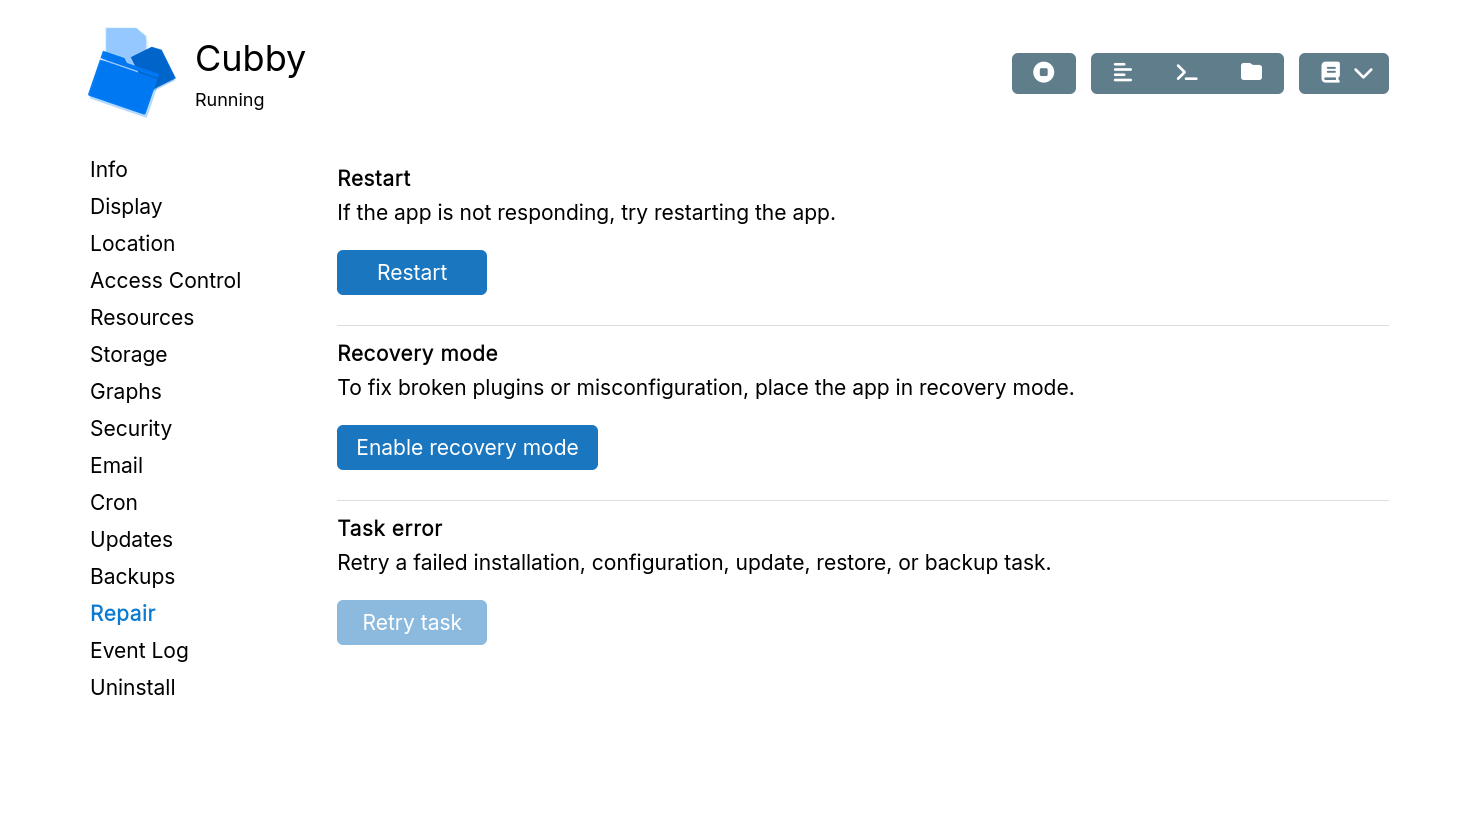Image resolution: width=1484 pixels, height=816 pixels.
Task: Open the Storage section
Action: click(x=128, y=354)
